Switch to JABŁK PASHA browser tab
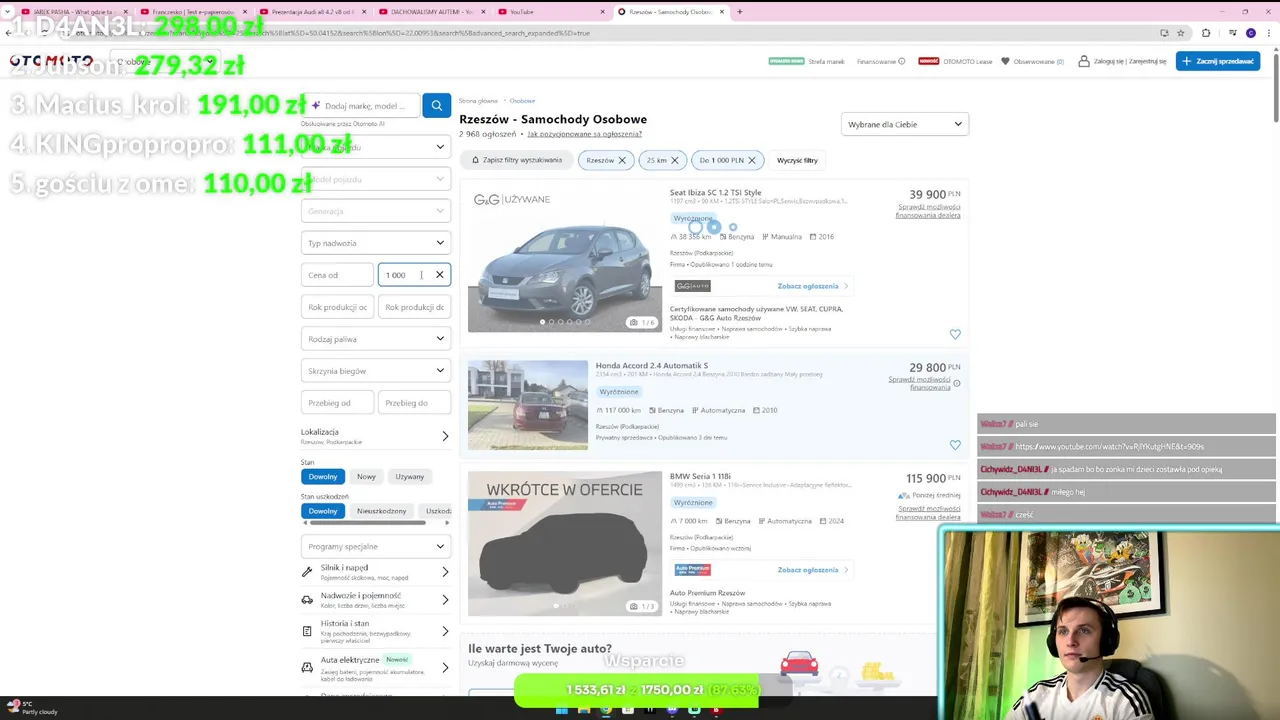The height and width of the screenshot is (720, 1280). pyautogui.click(x=74, y=12)
